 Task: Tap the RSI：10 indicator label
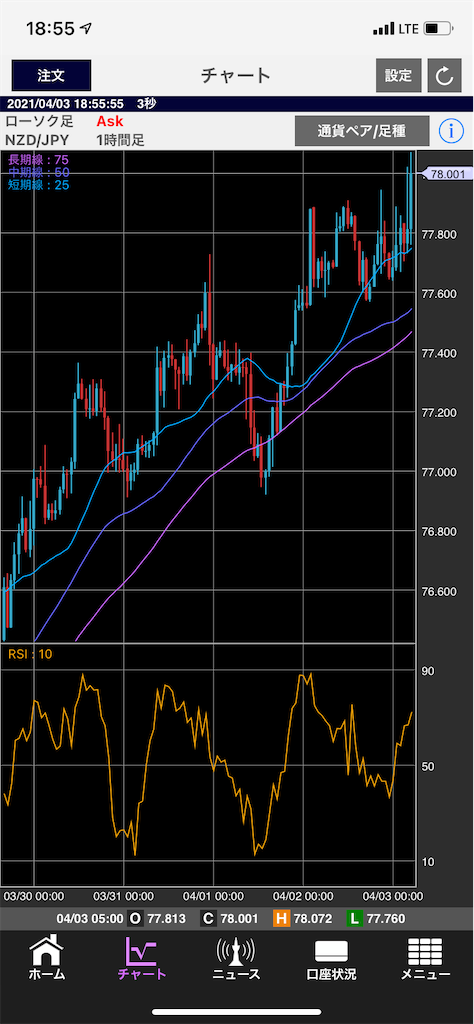[30, 654]
